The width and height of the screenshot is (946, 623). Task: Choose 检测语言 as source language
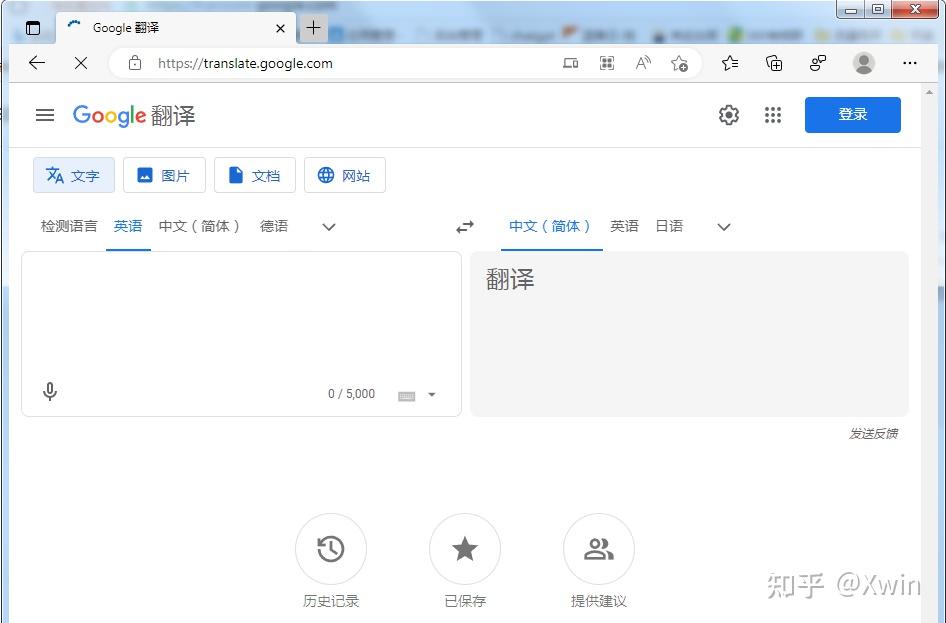[x=69, y=226]
